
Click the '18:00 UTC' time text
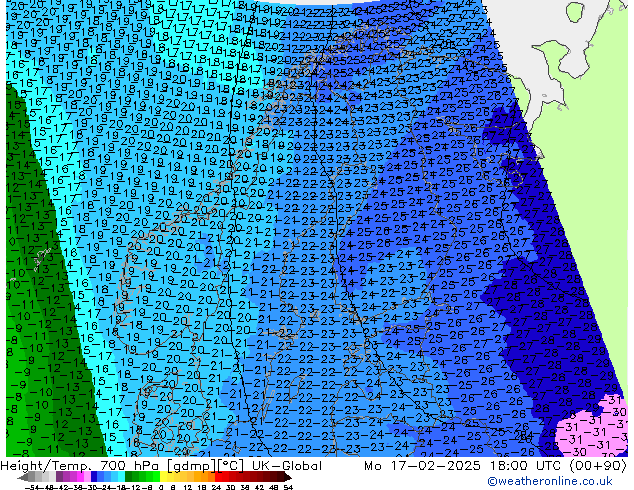click(528, 466)
